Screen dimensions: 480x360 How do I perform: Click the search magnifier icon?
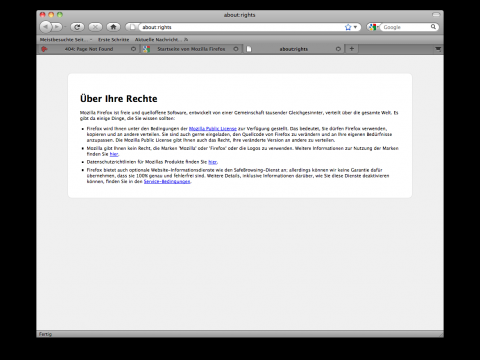click(433, 27)
